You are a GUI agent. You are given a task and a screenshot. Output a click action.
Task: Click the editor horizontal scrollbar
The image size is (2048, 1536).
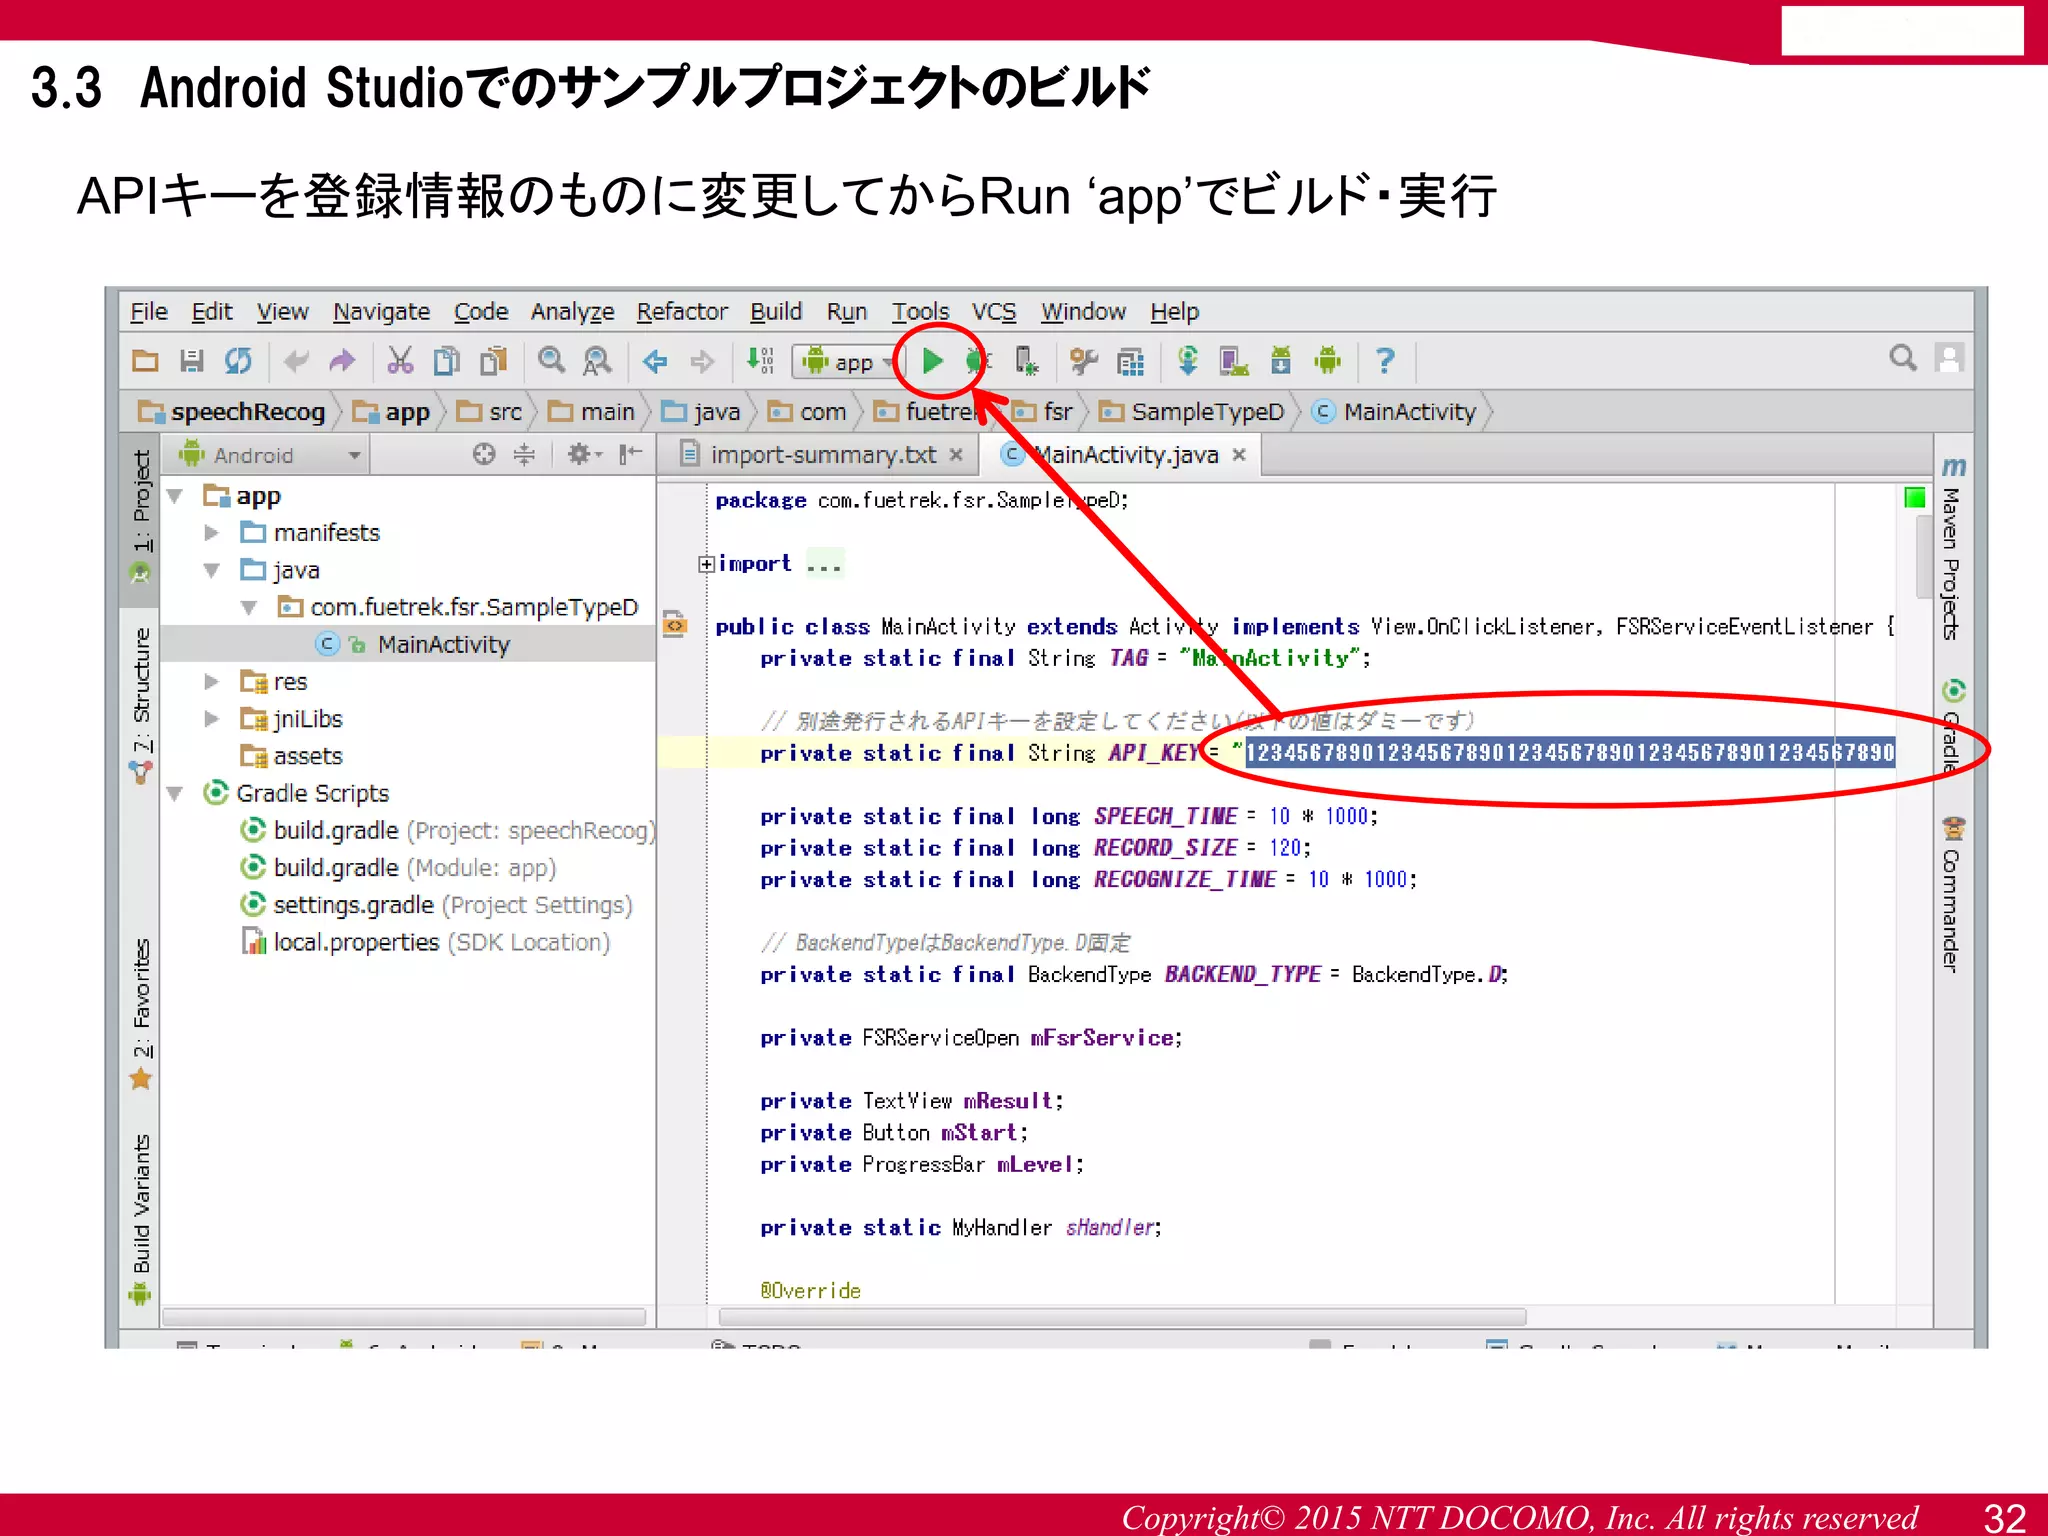pyautogui.click(x=1122, y=1316)
